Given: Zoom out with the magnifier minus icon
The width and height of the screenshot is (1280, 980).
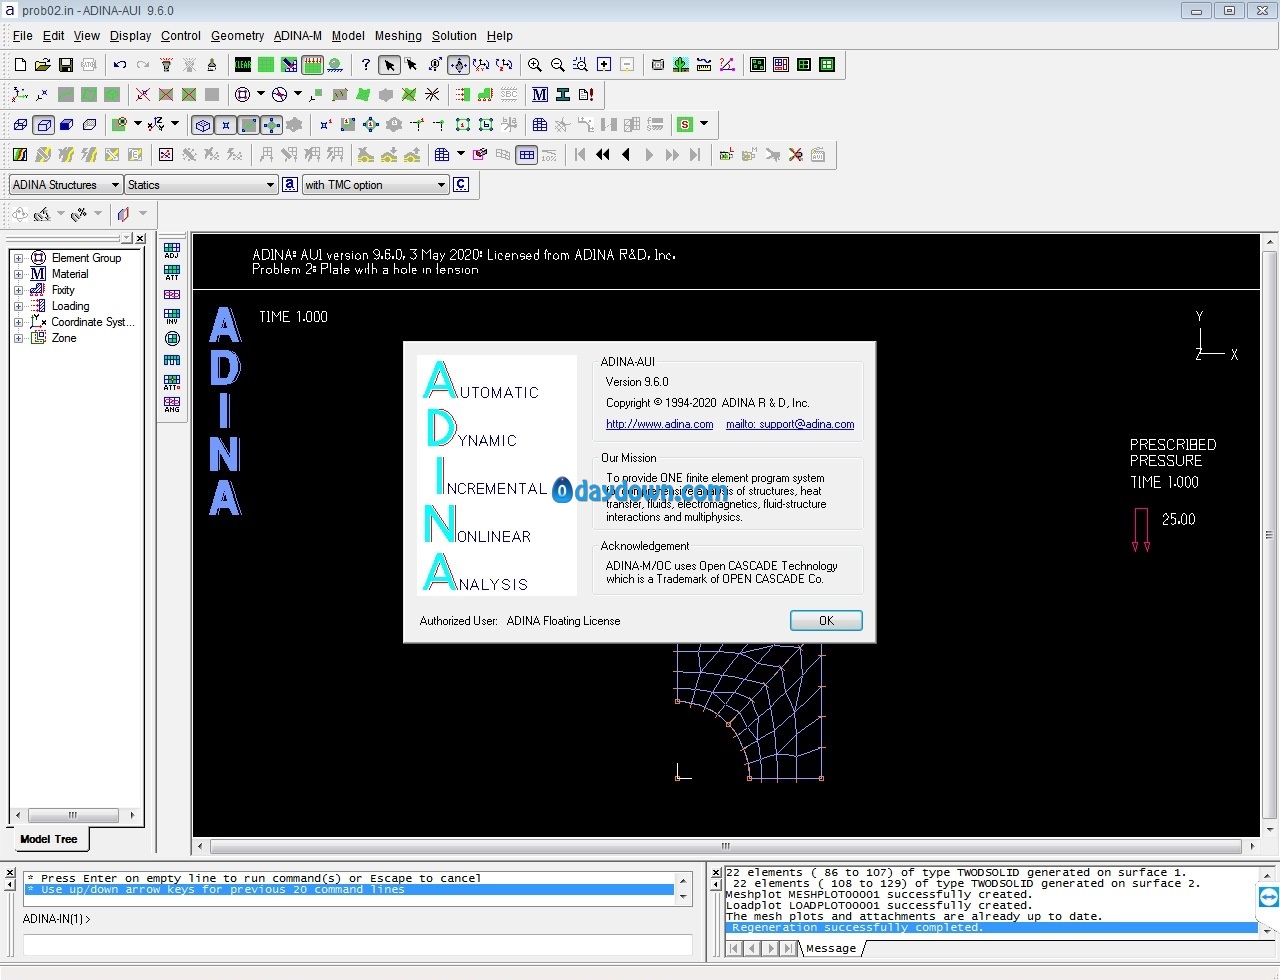Looking at the screenshot, I should coord(558,65).
